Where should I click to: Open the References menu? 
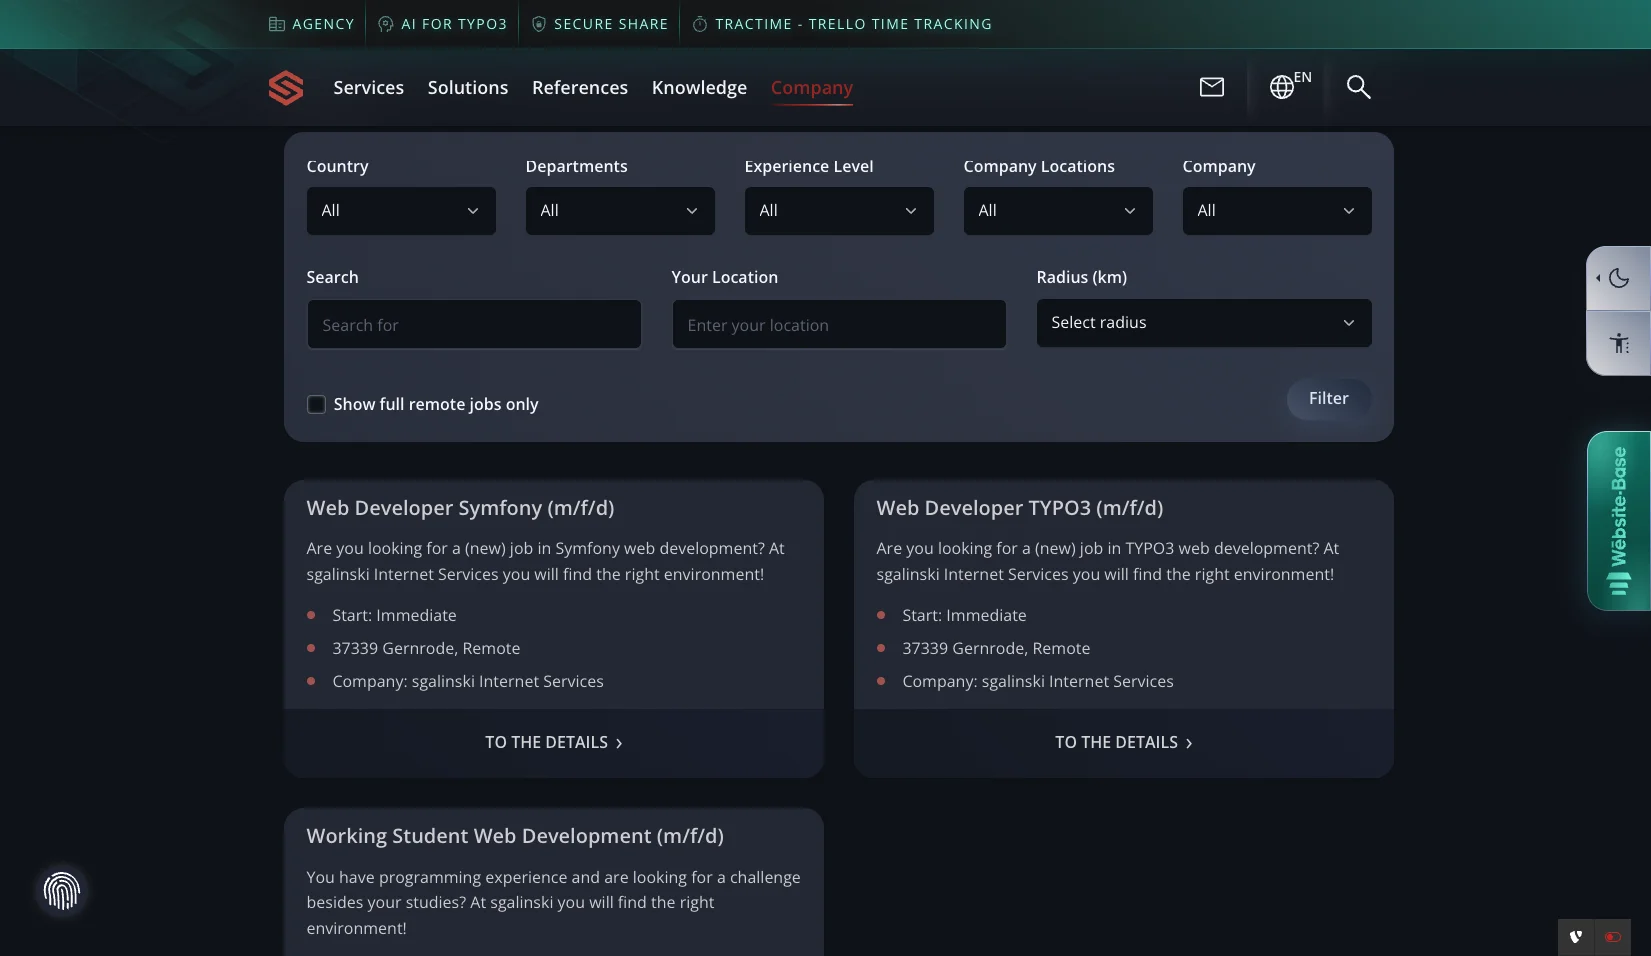pos(580,88)
